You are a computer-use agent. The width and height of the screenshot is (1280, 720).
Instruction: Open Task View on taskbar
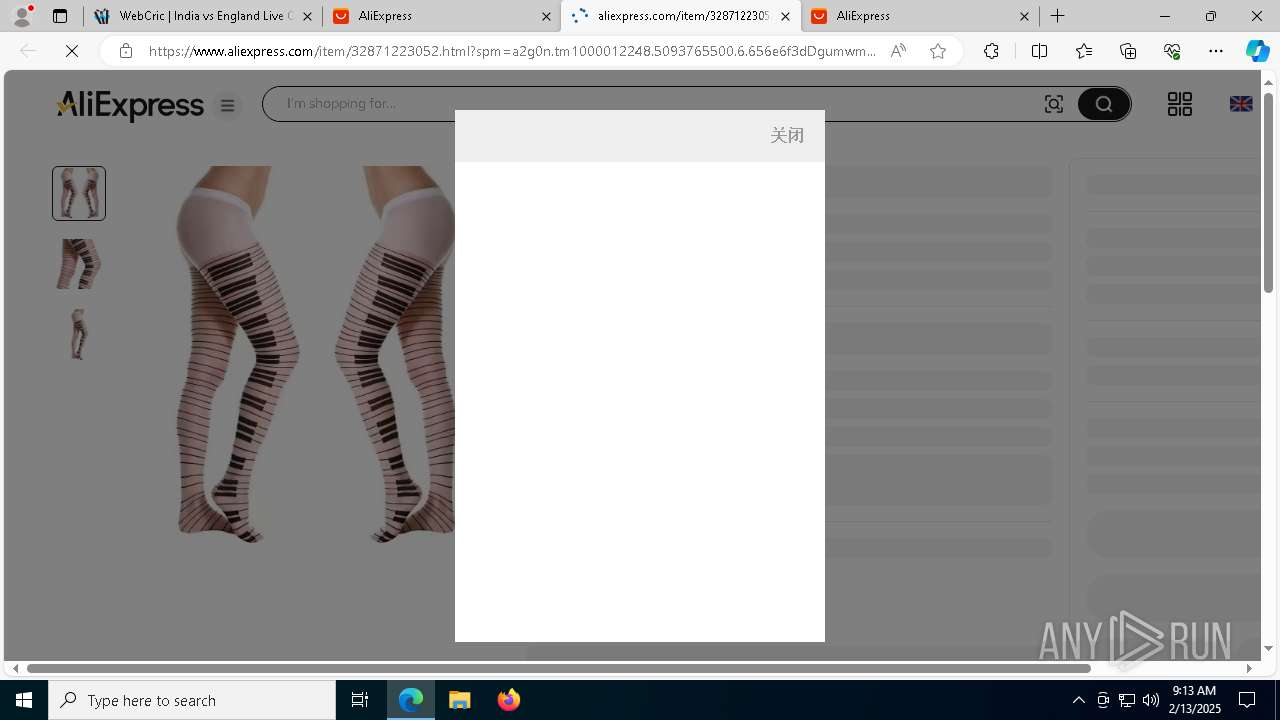(x=360, y=700)
